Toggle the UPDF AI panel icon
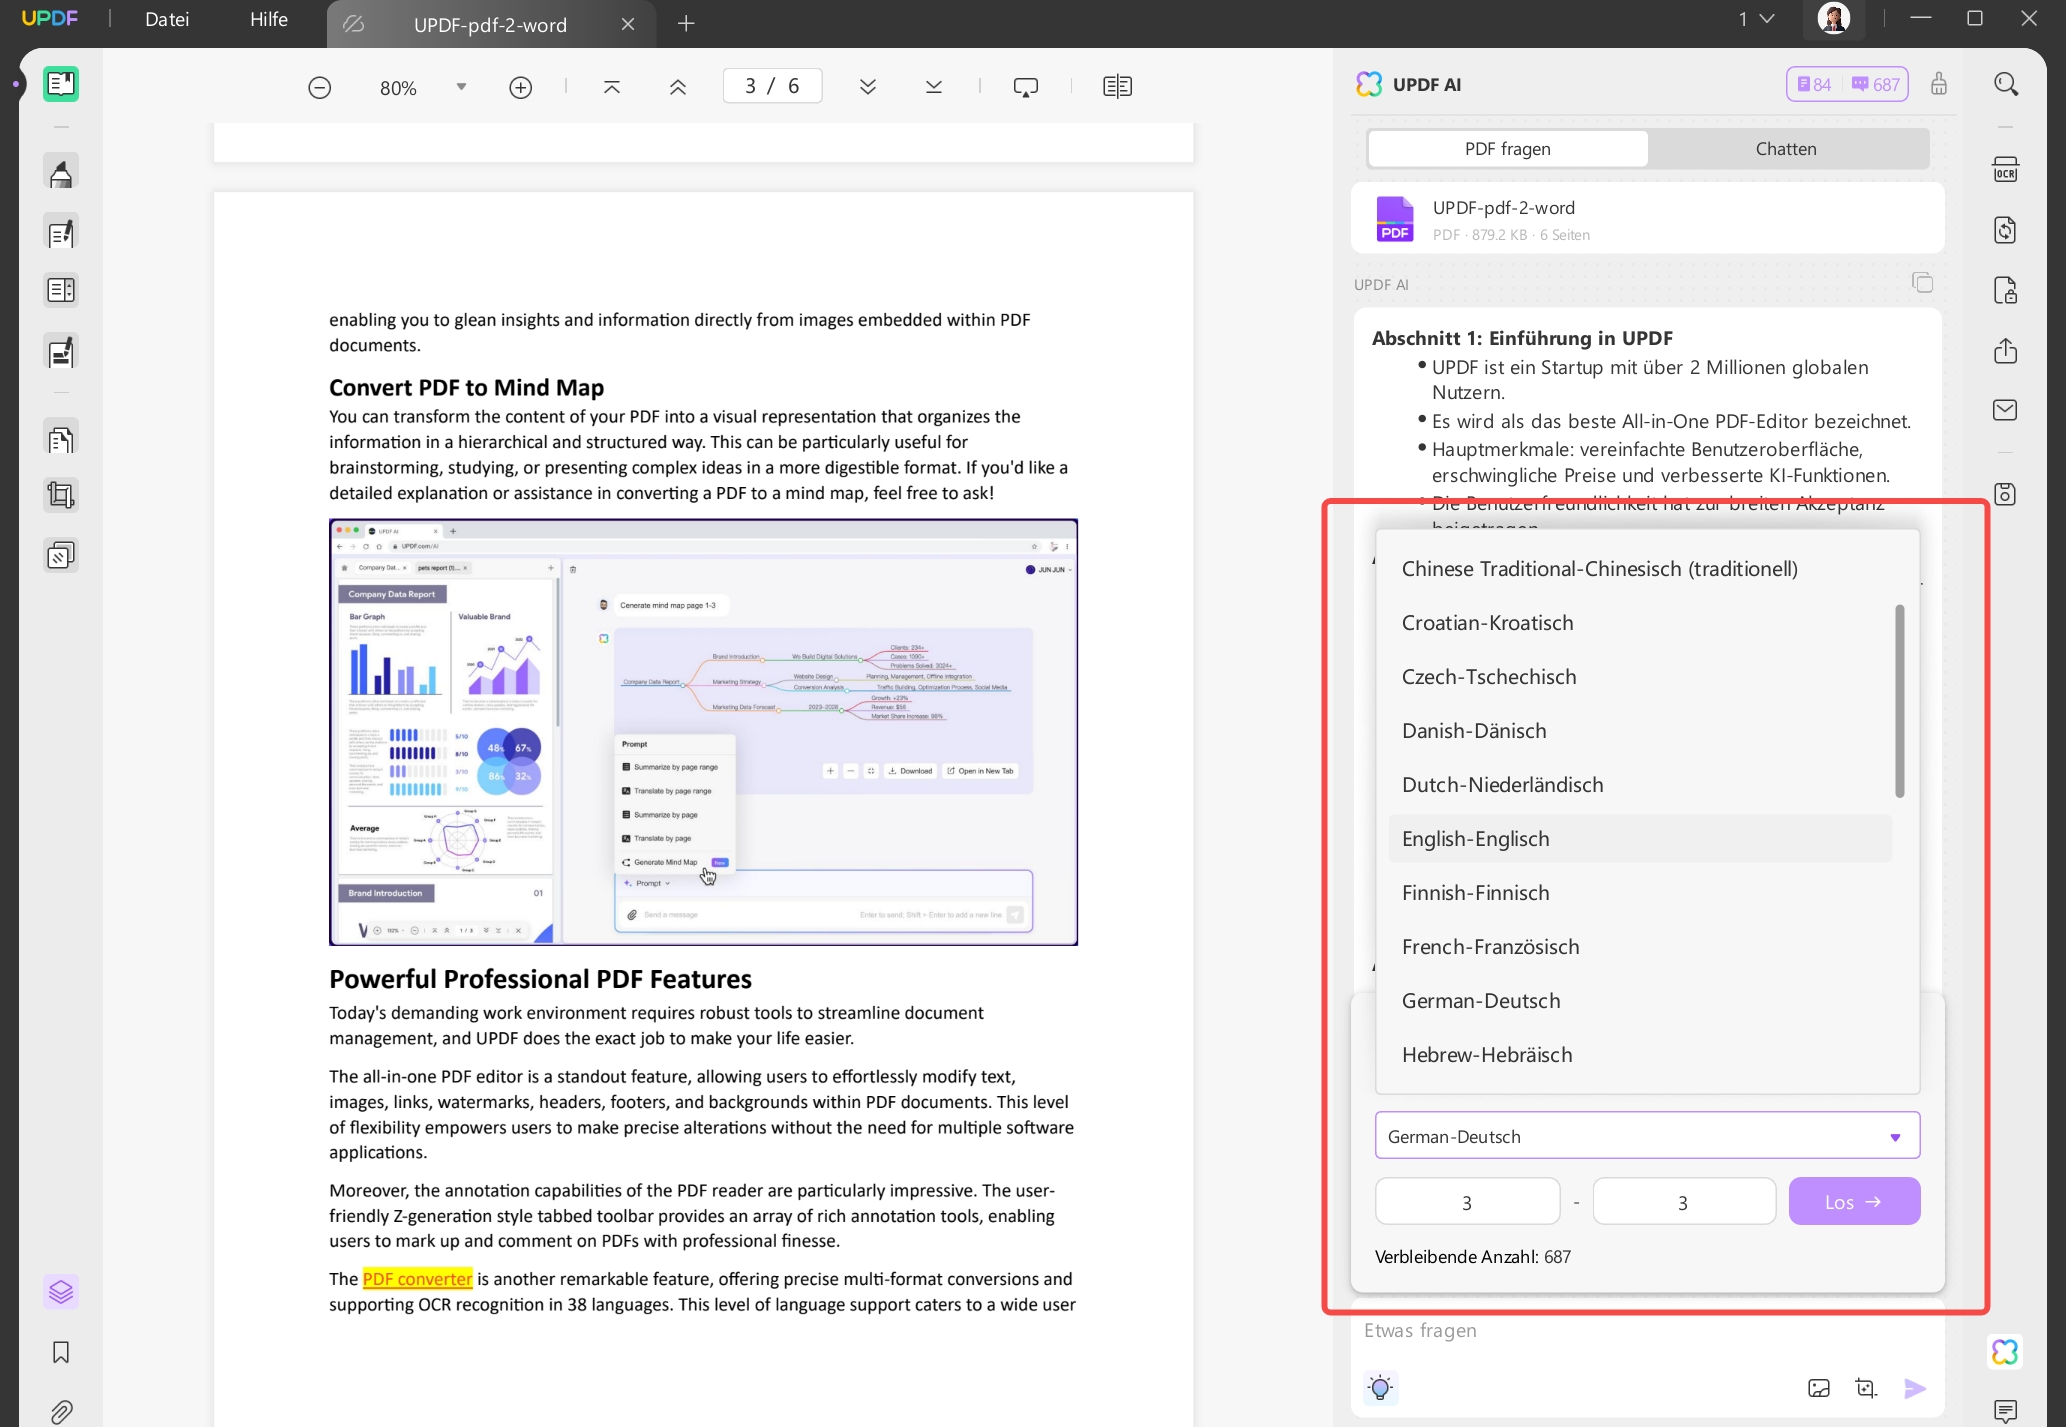 (x=2006, y=1352)
